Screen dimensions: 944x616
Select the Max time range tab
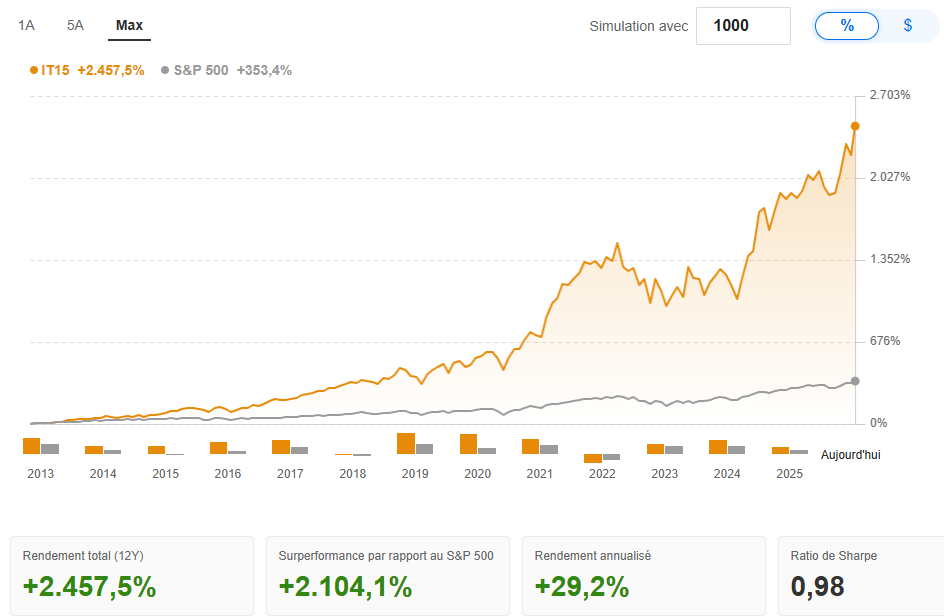tap(129, 25)
